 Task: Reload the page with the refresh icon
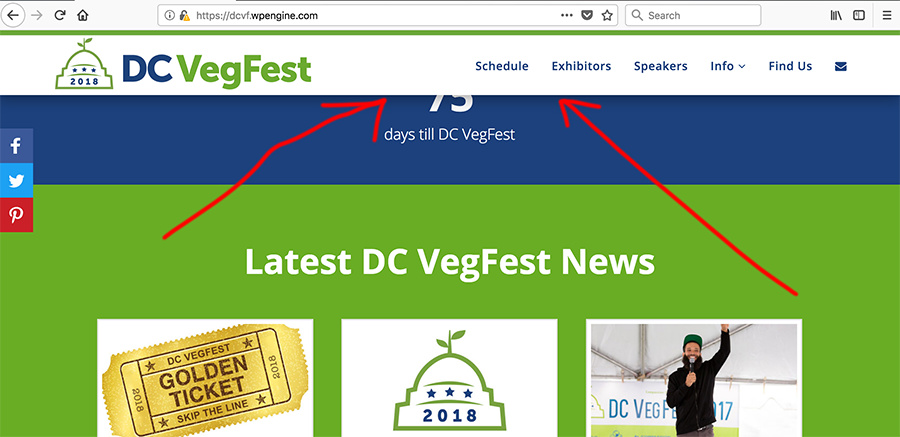(x=60, y=16)
